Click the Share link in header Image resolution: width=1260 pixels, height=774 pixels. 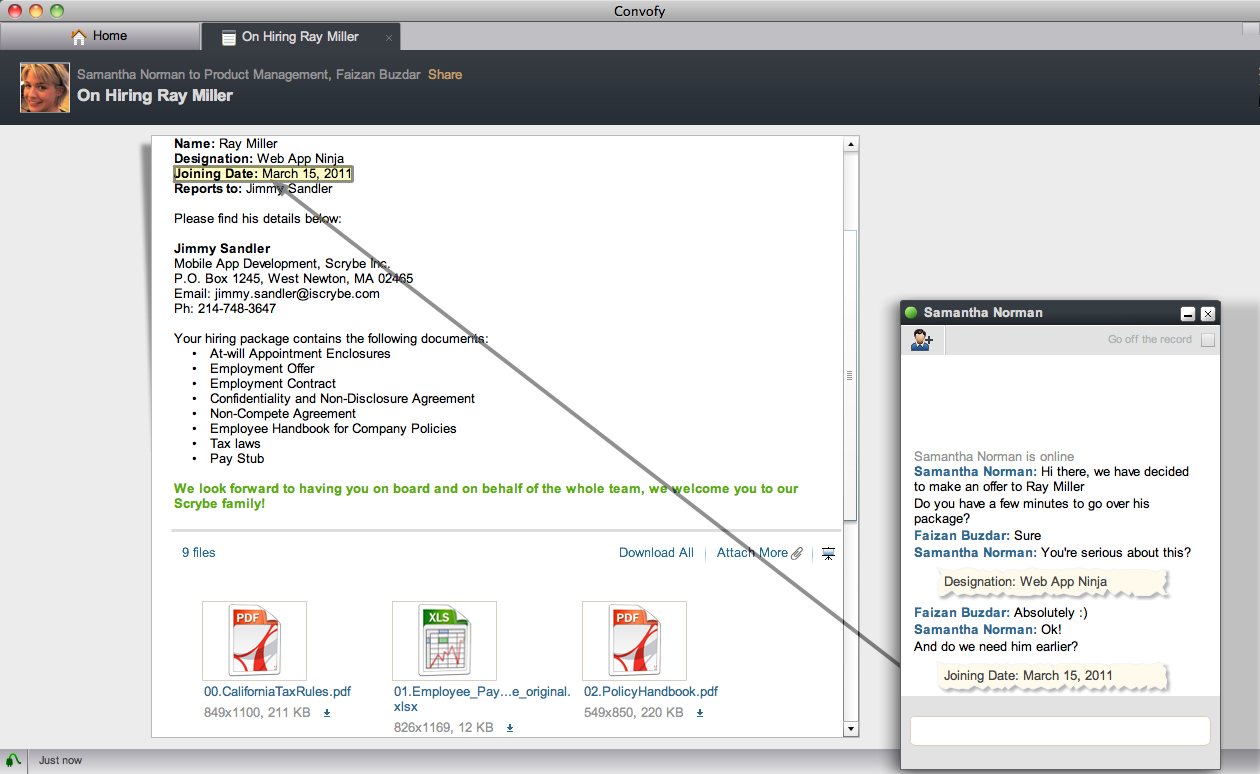(445, 75)
